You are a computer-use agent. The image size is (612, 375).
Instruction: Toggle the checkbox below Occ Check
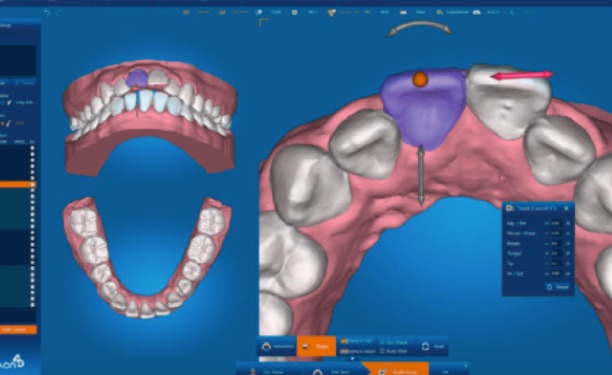click(x=382, y=351)
